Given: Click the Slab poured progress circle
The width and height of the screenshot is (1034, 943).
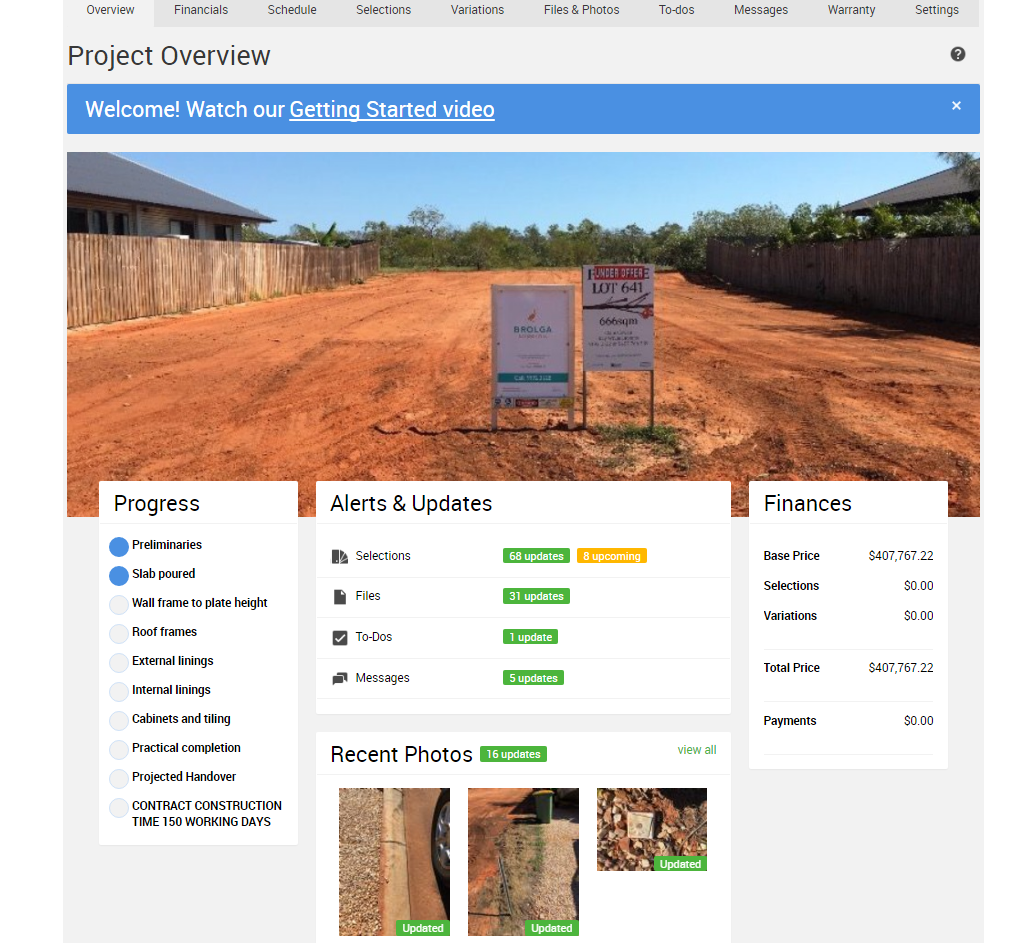Looking at the screenshot, I should pos(119,575).
